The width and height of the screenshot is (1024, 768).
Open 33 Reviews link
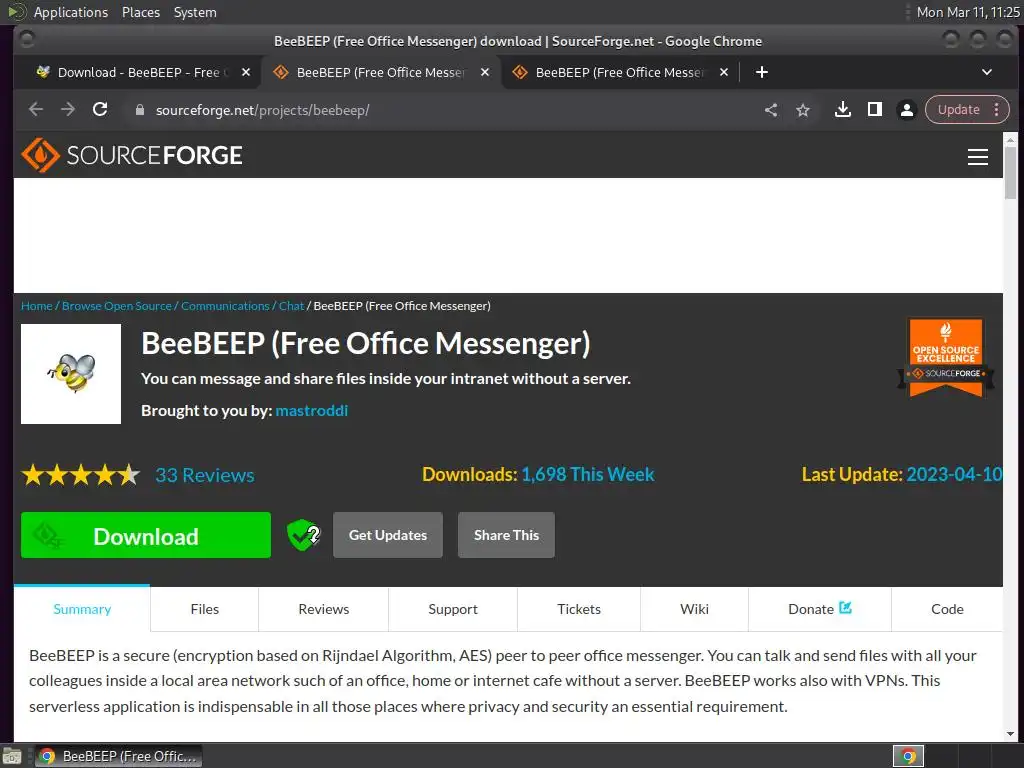204,475
